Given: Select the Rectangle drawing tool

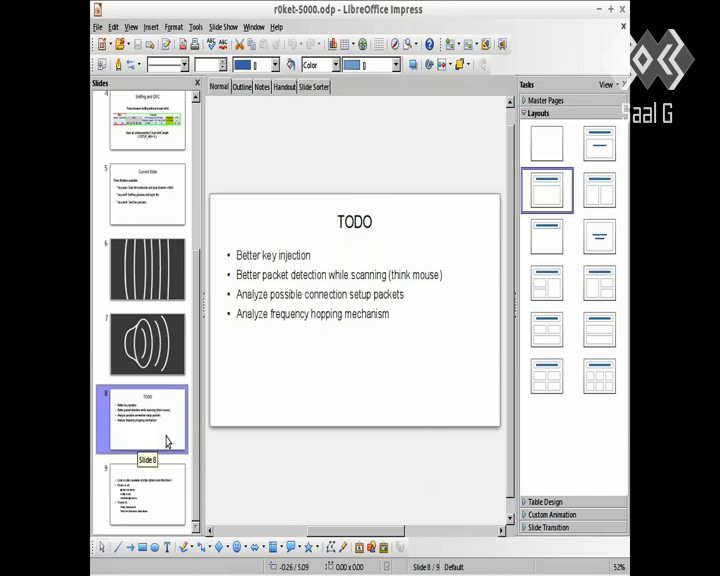Looking at the screenshot, I should click(x=142, y=547).
